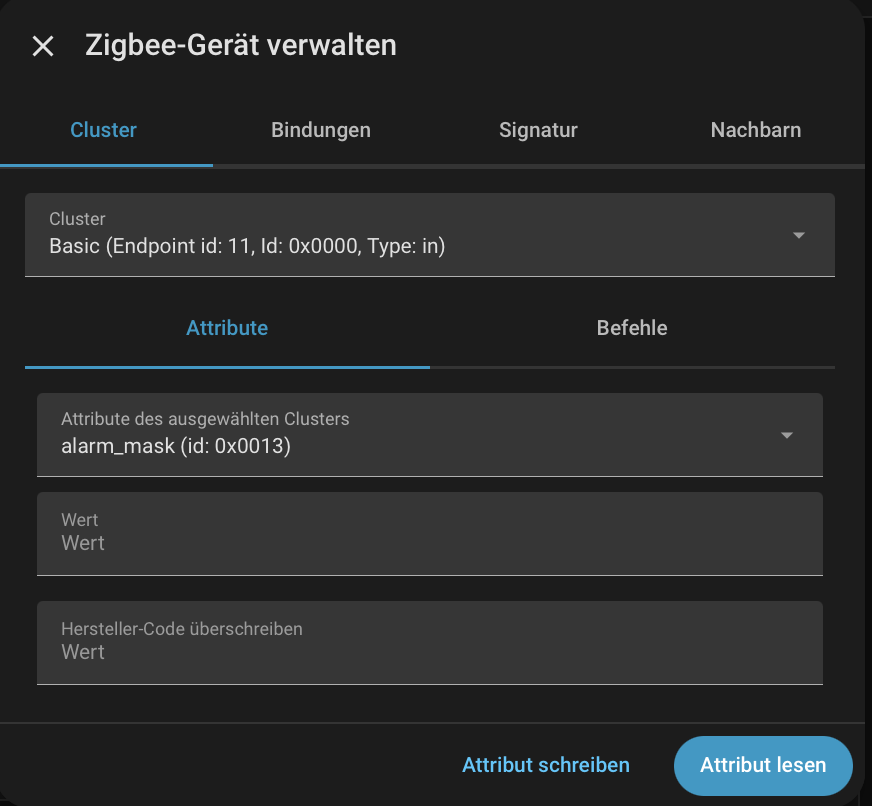Image resolution: width=872 pixels, height=806 pixels.
Task: Click into Hersteller-Code überschreiben input field
Action: tap(430, 642)
